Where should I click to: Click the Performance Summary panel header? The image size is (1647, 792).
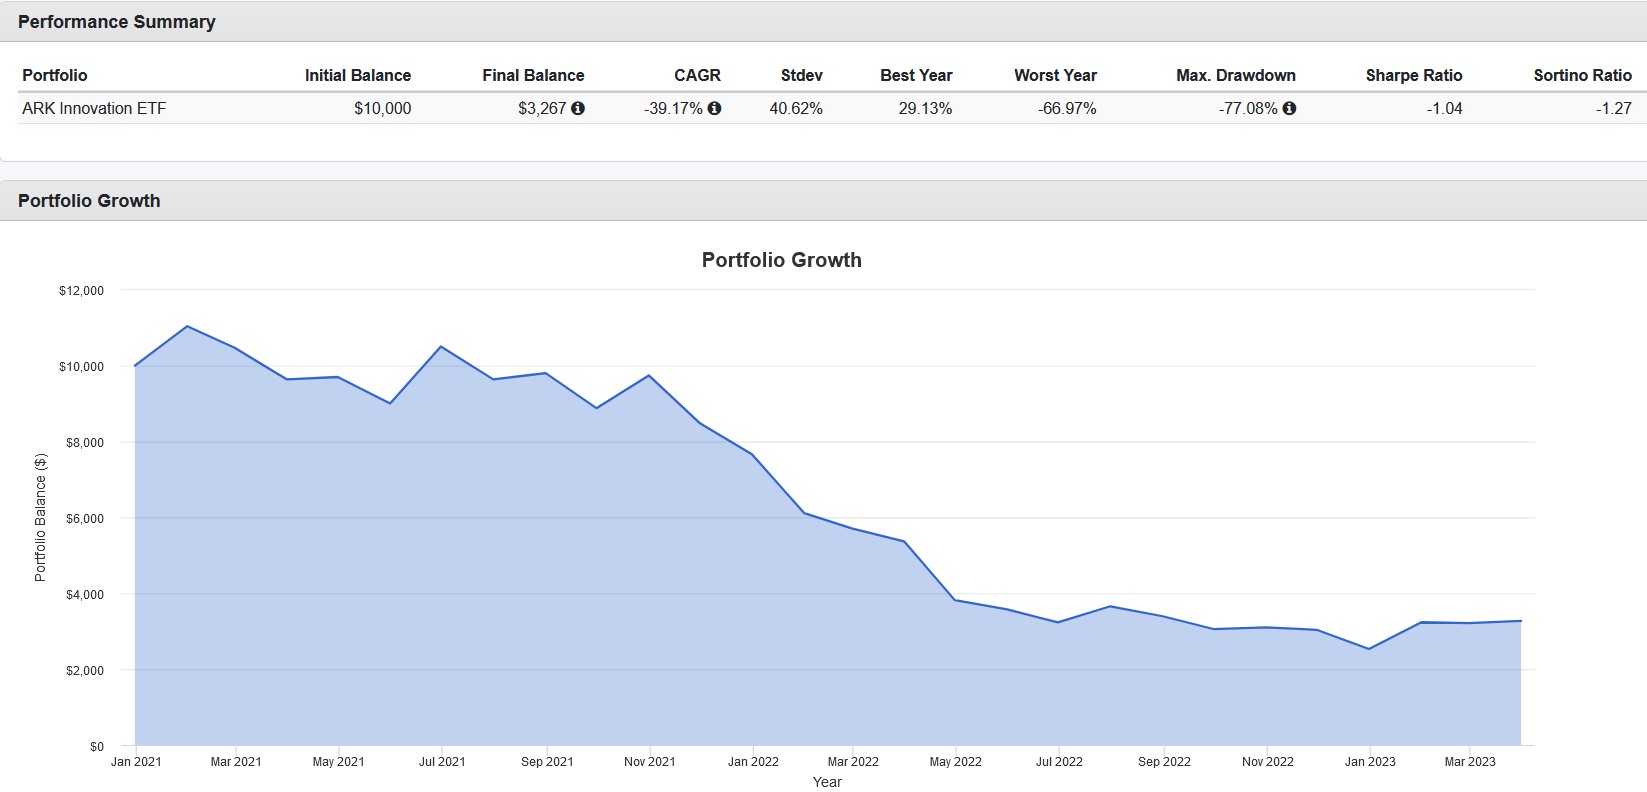point(823,21)
